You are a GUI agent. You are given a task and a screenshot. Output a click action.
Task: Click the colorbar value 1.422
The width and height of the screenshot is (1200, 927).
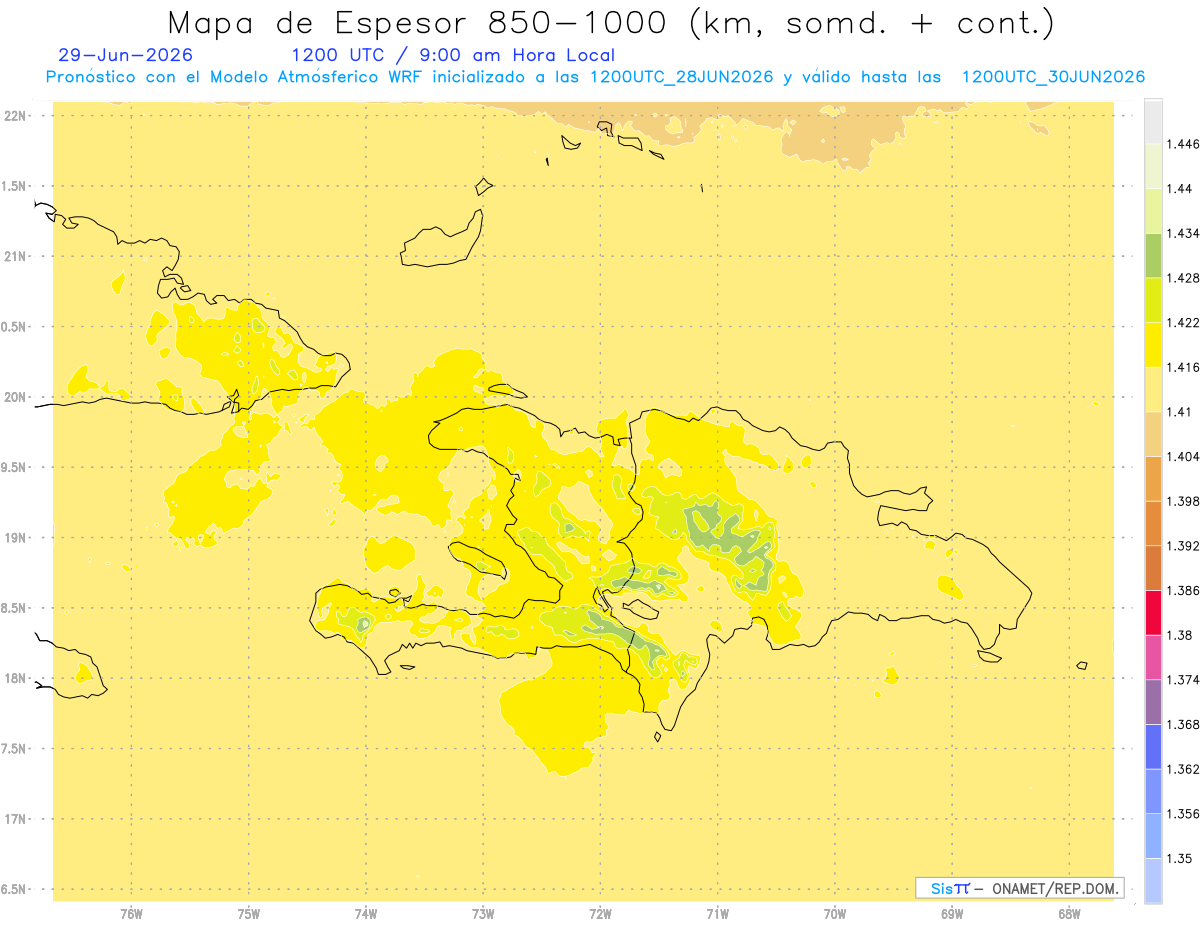pyautogui.click(x=1185, y=322)
